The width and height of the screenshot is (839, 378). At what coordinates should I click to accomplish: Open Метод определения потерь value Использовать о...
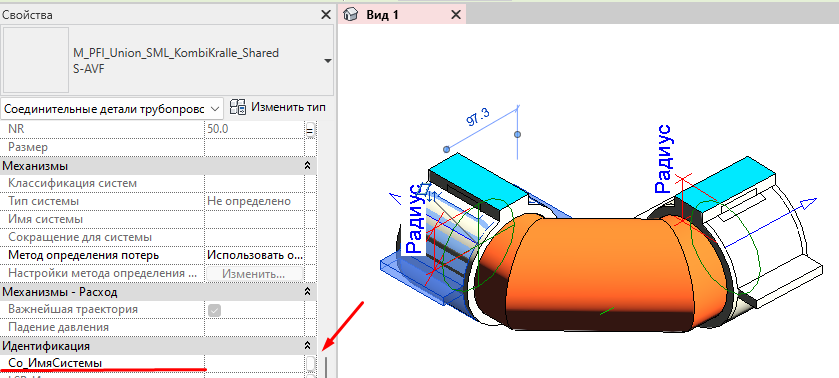click(x=254, y=255)
